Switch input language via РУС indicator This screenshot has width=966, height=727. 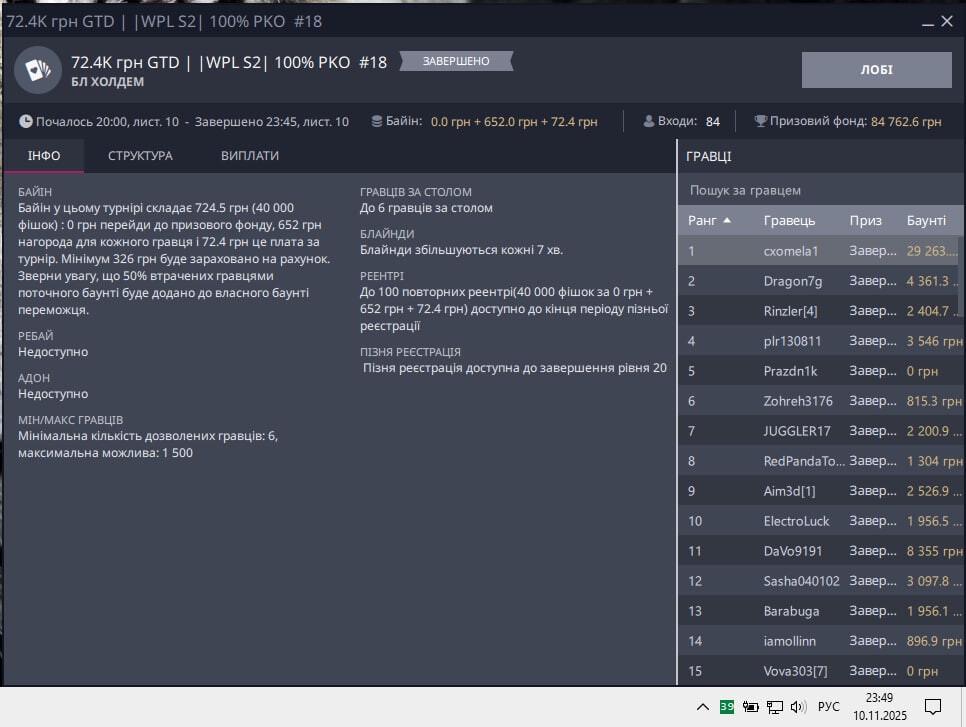tap(828, 706)
